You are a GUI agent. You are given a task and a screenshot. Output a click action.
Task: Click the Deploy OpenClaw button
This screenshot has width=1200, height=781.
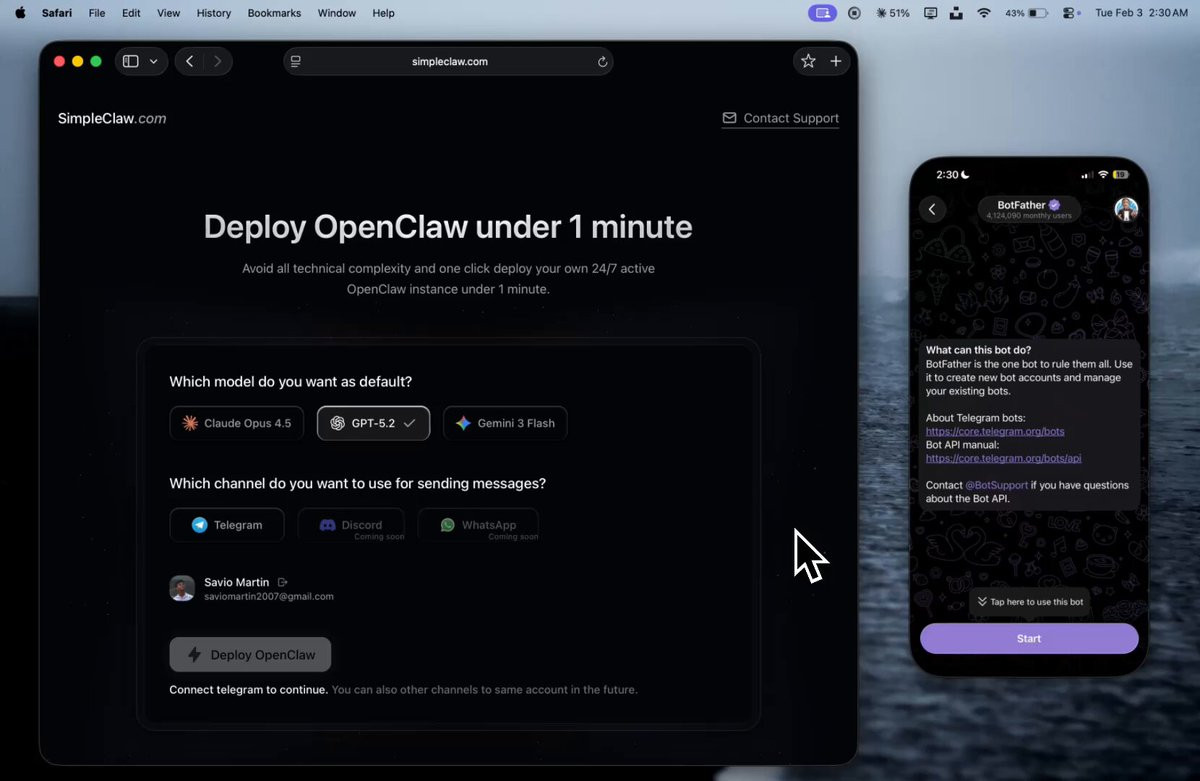250,655
